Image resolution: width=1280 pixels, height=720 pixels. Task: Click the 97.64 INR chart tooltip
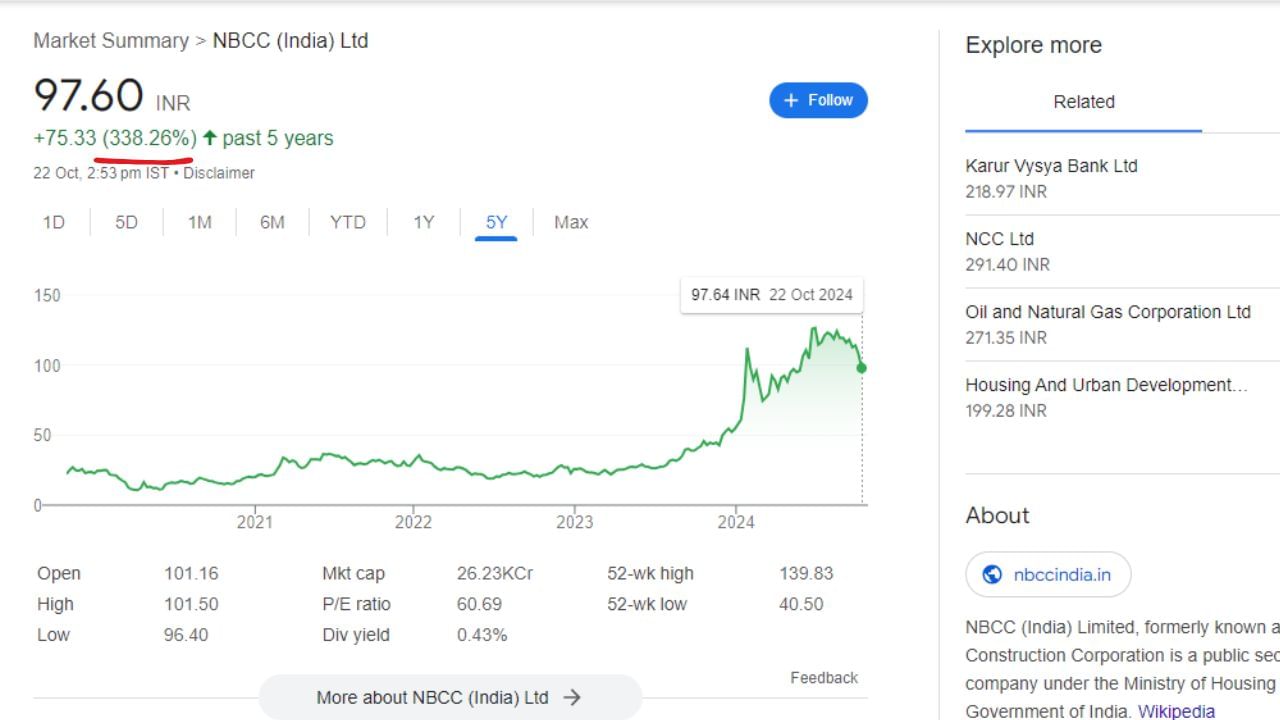772,295
